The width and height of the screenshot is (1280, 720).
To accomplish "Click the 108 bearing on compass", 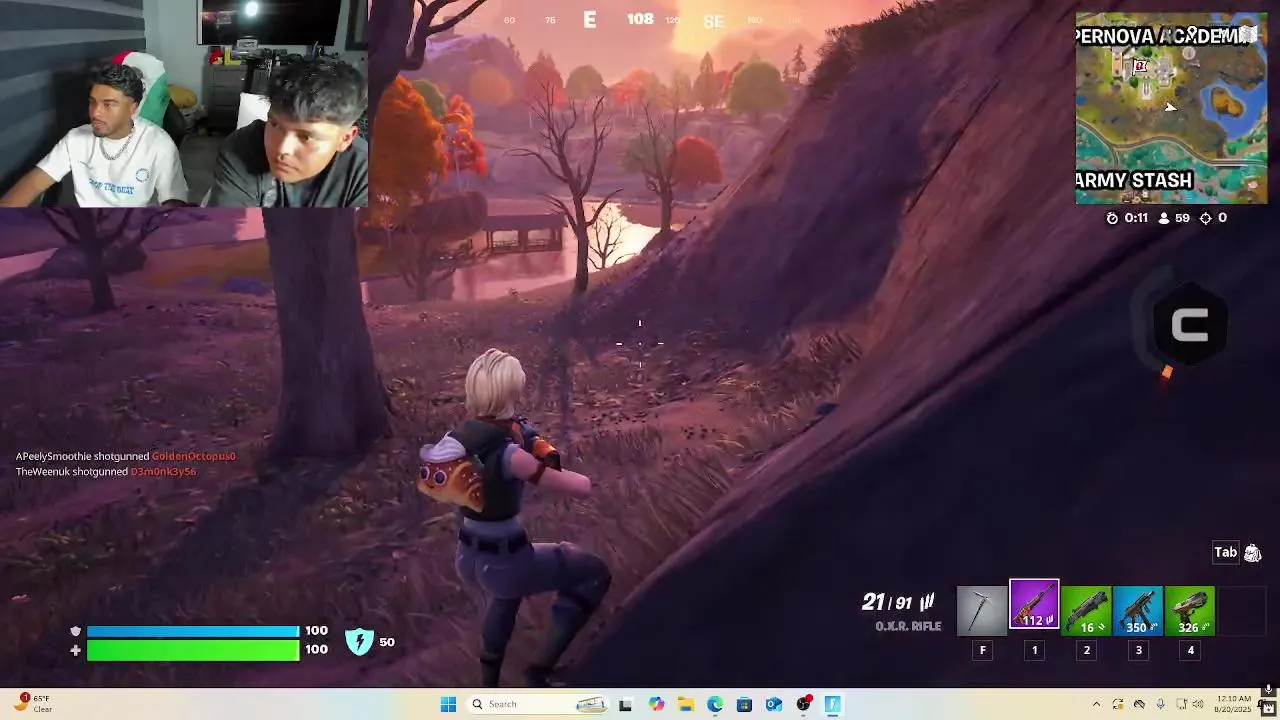I will coord(640,19).
